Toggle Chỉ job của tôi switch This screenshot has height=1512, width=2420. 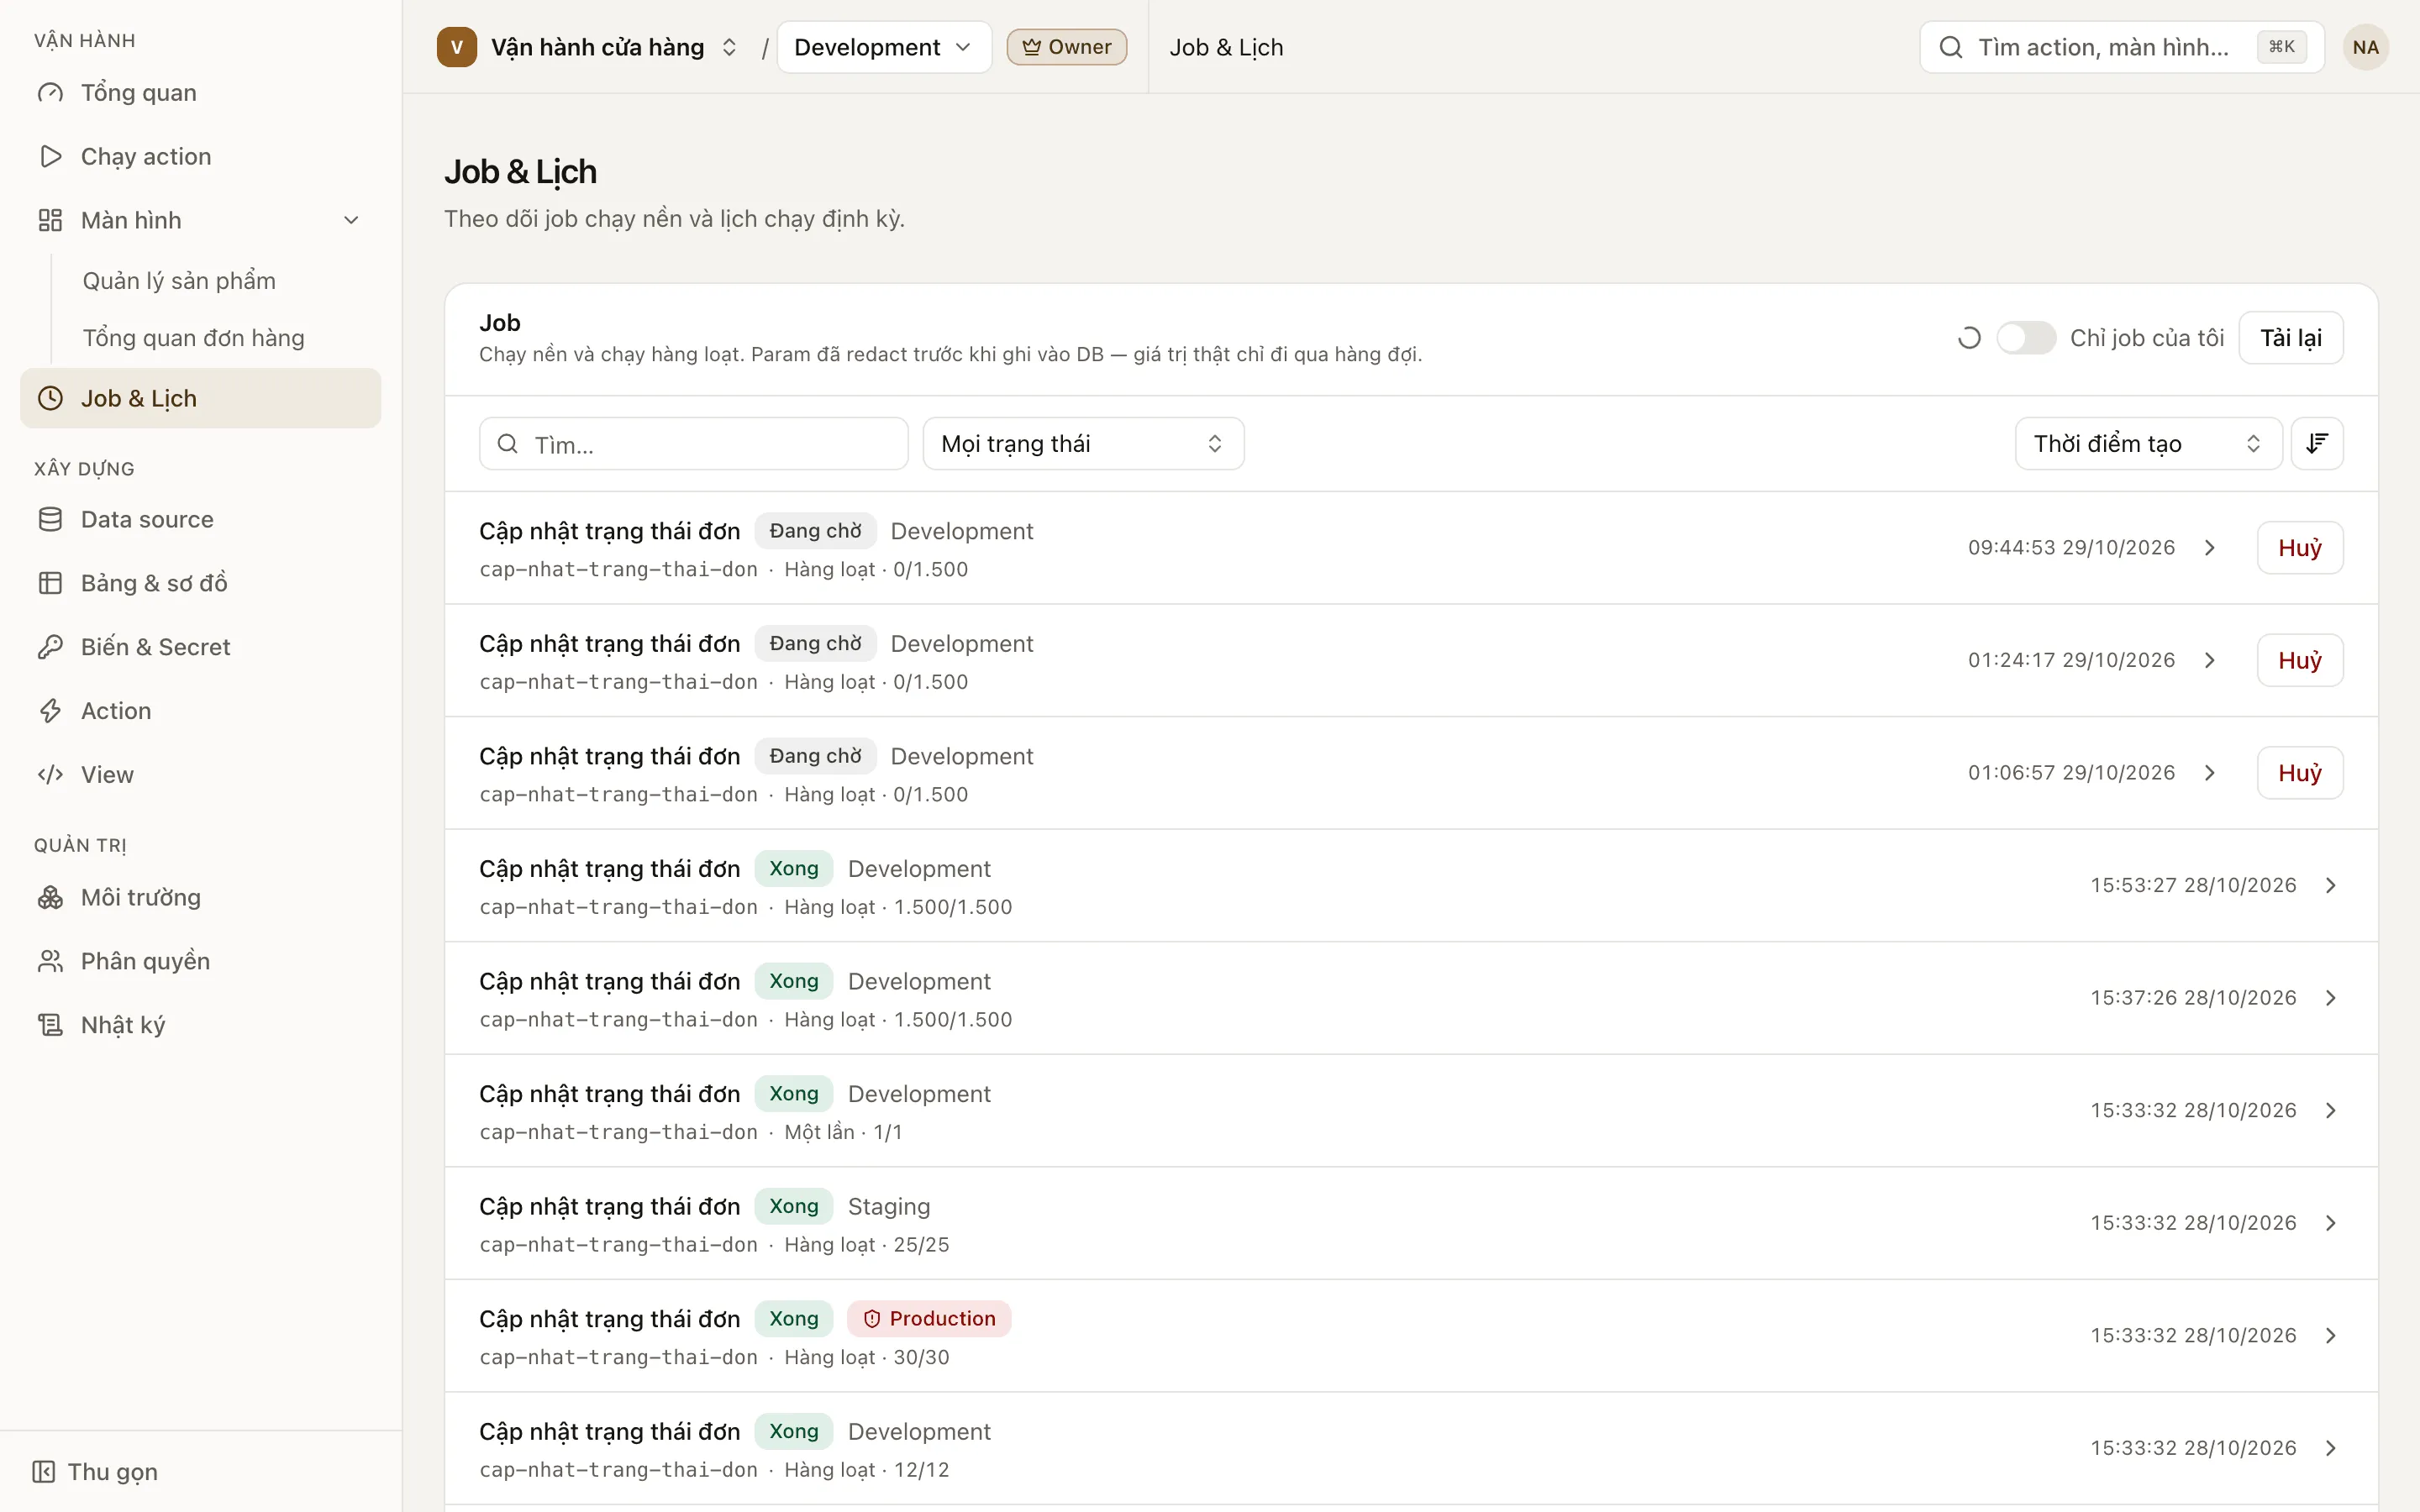tap(2025, 338)
